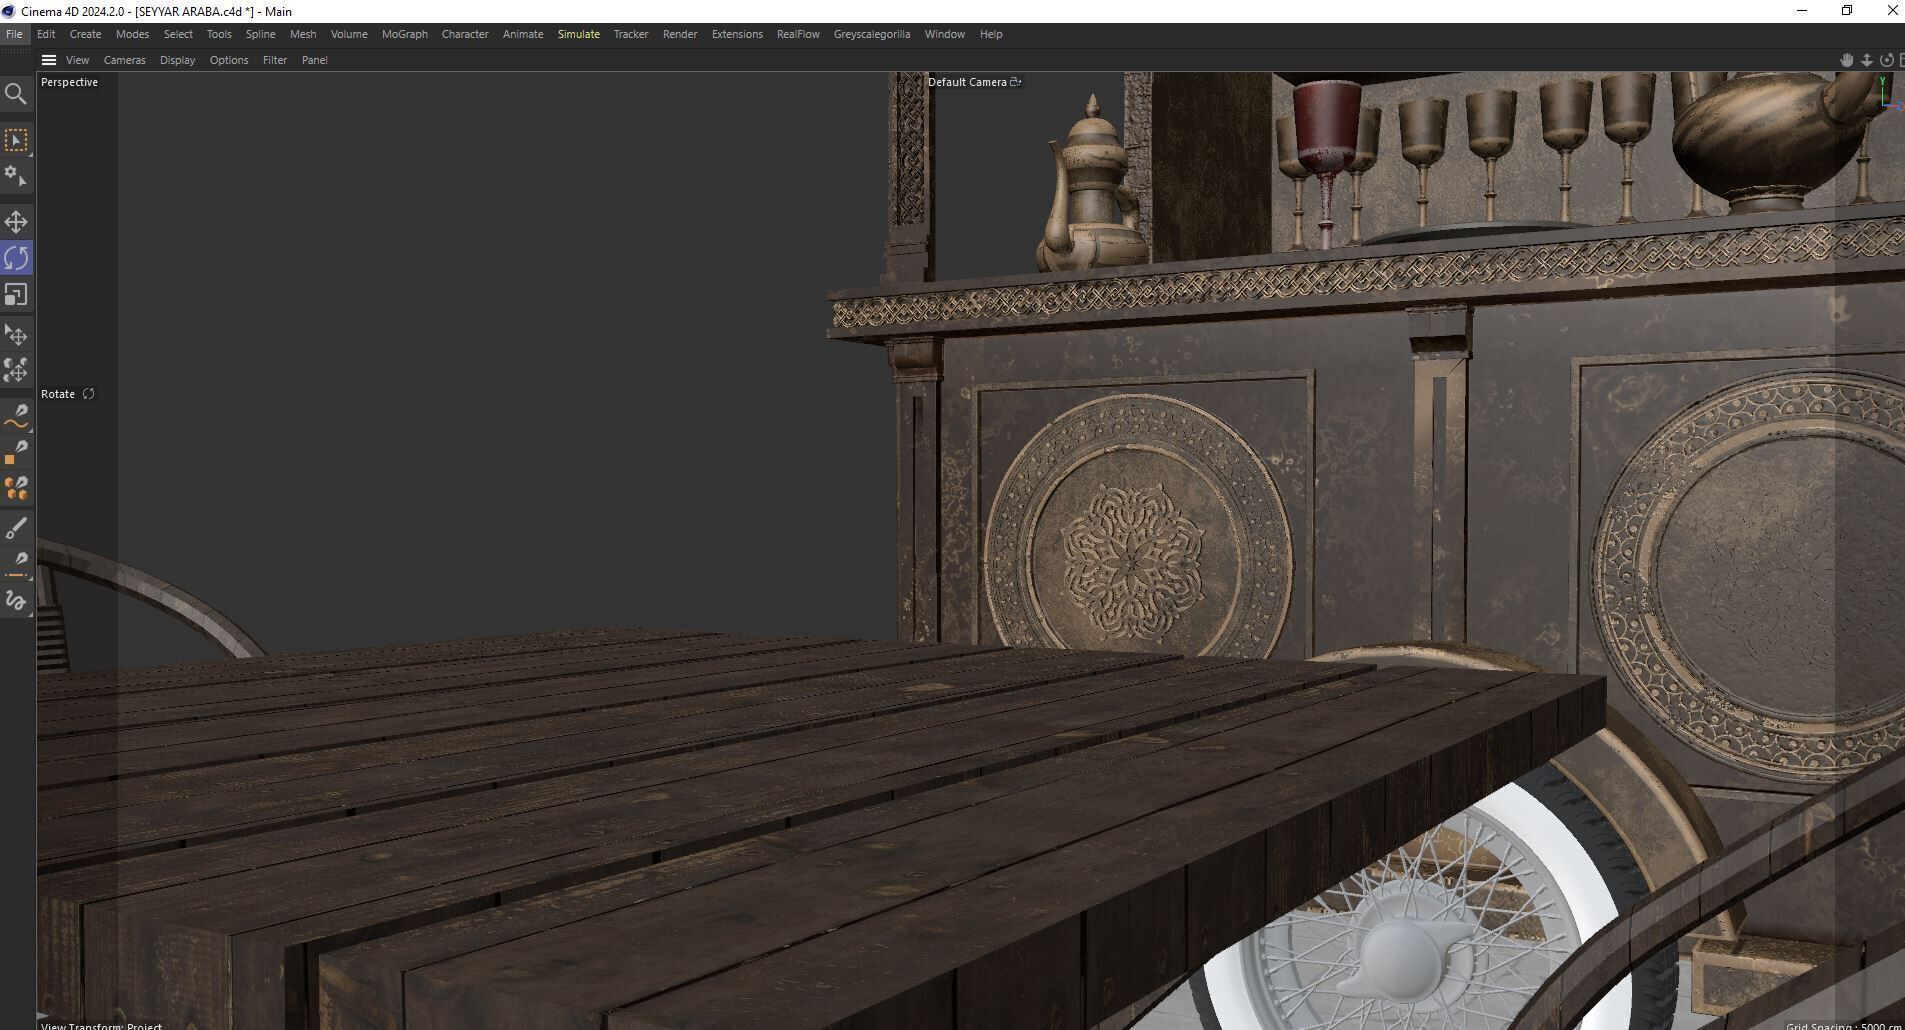Click the gear-and-cursor tool icon
The height and width of the screenshot is (1030, 1905).
[x=16, y=176]
